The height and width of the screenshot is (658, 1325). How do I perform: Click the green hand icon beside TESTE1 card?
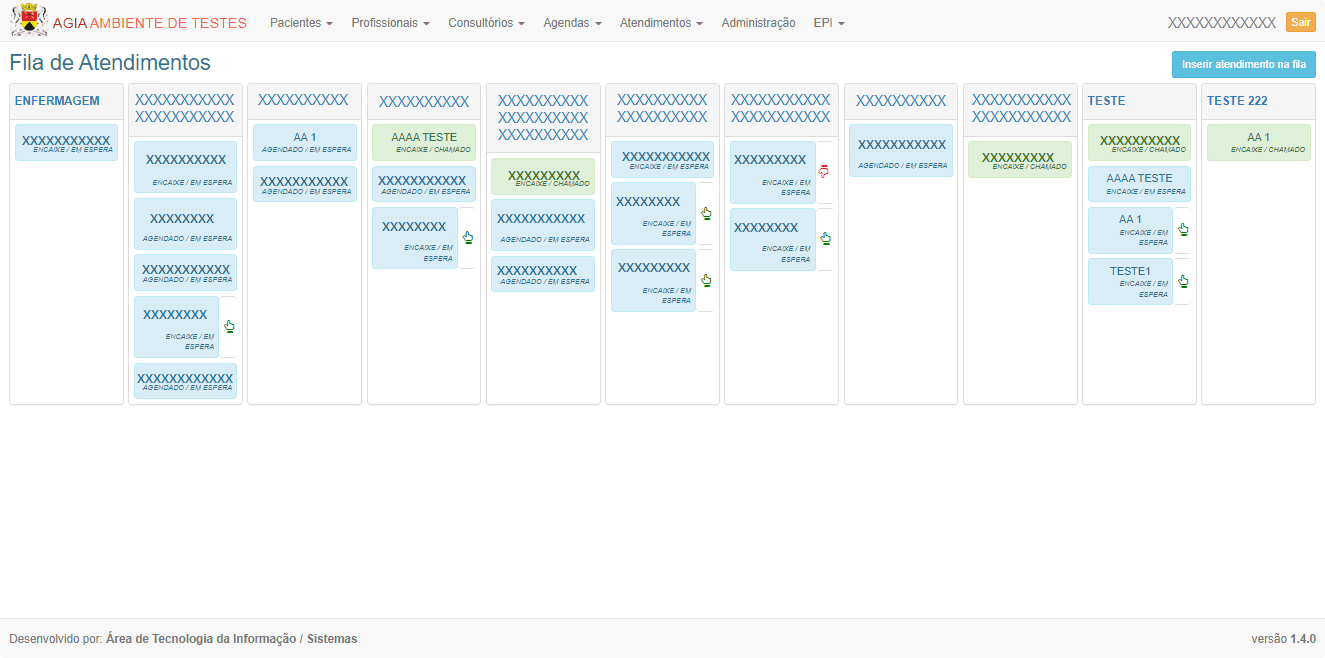[x=1183, y=281]
